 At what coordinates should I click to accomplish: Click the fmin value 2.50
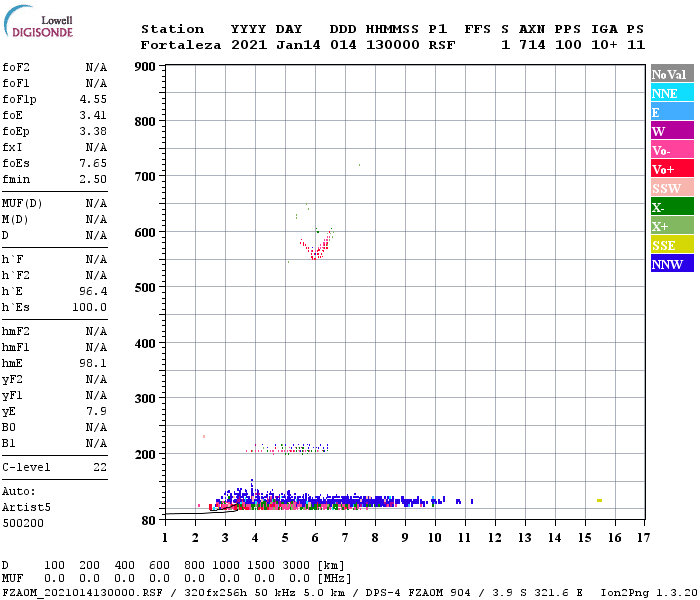click(93, 179)
